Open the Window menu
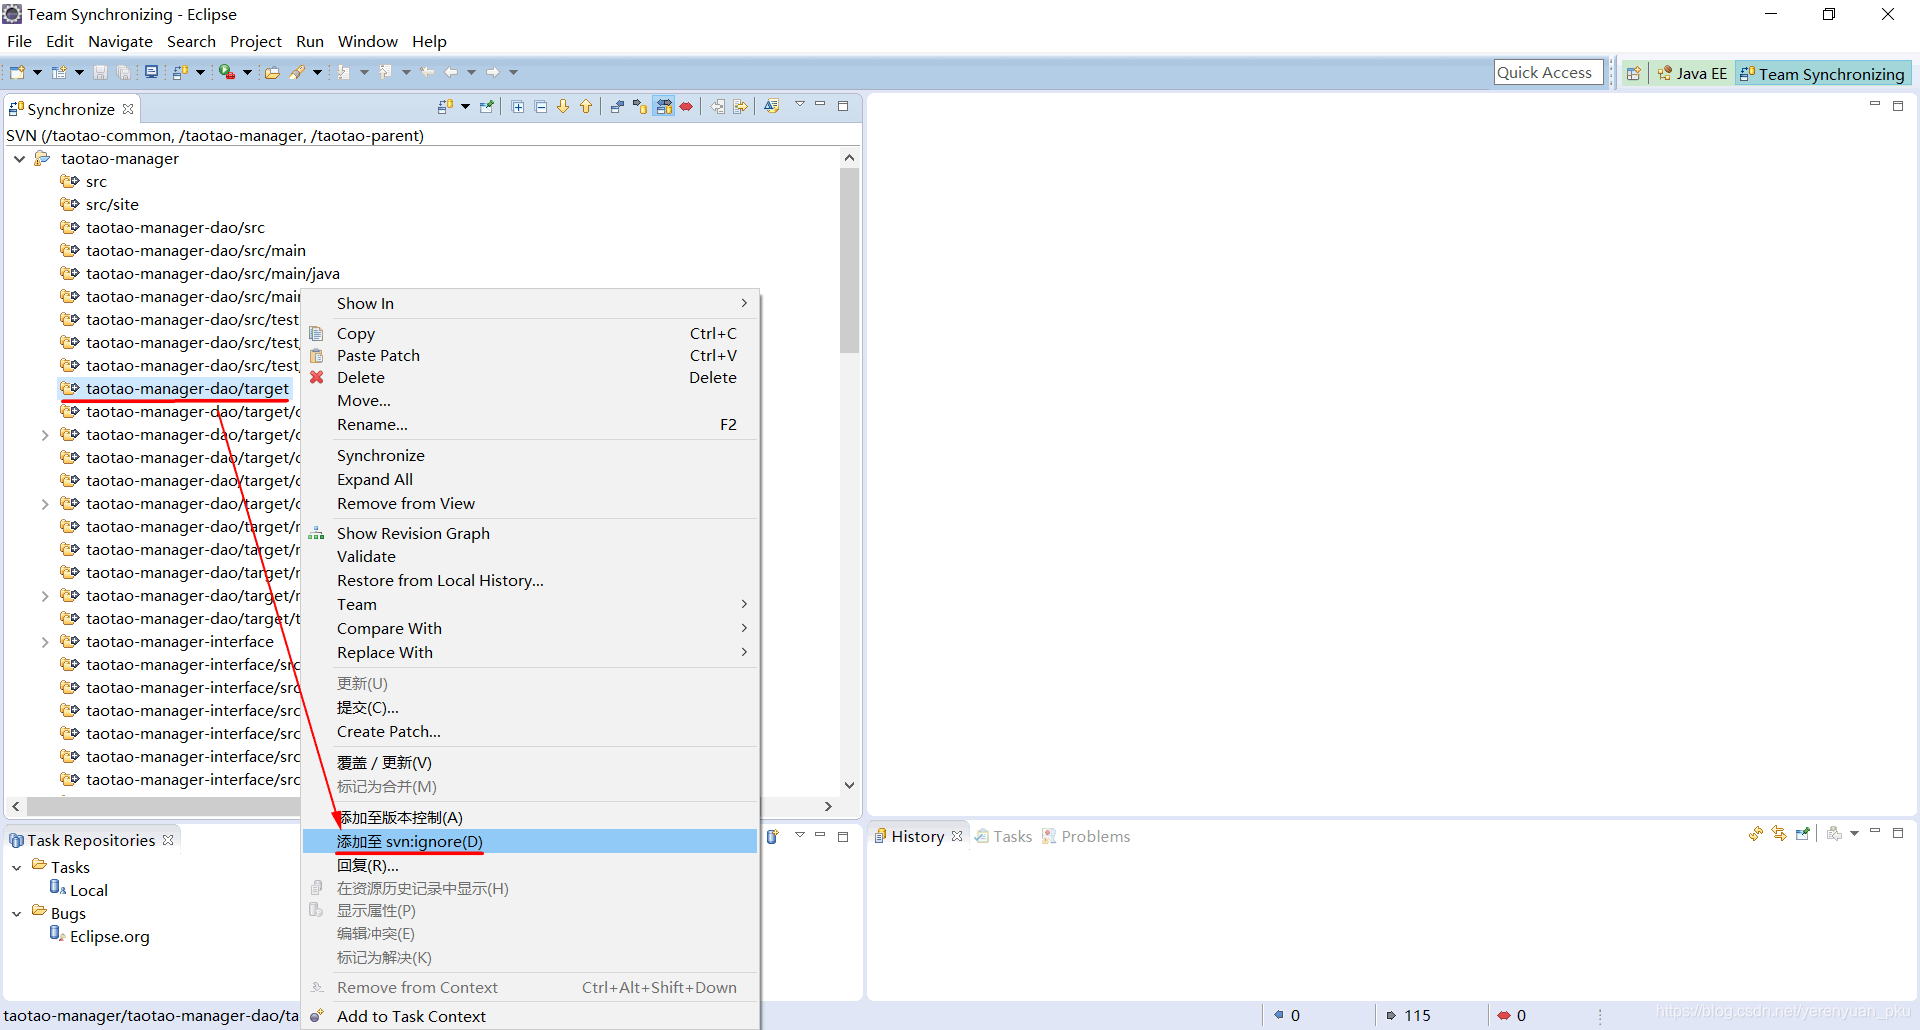Viewport: 1920px width, 1030px height. click(x=367, y=41)
